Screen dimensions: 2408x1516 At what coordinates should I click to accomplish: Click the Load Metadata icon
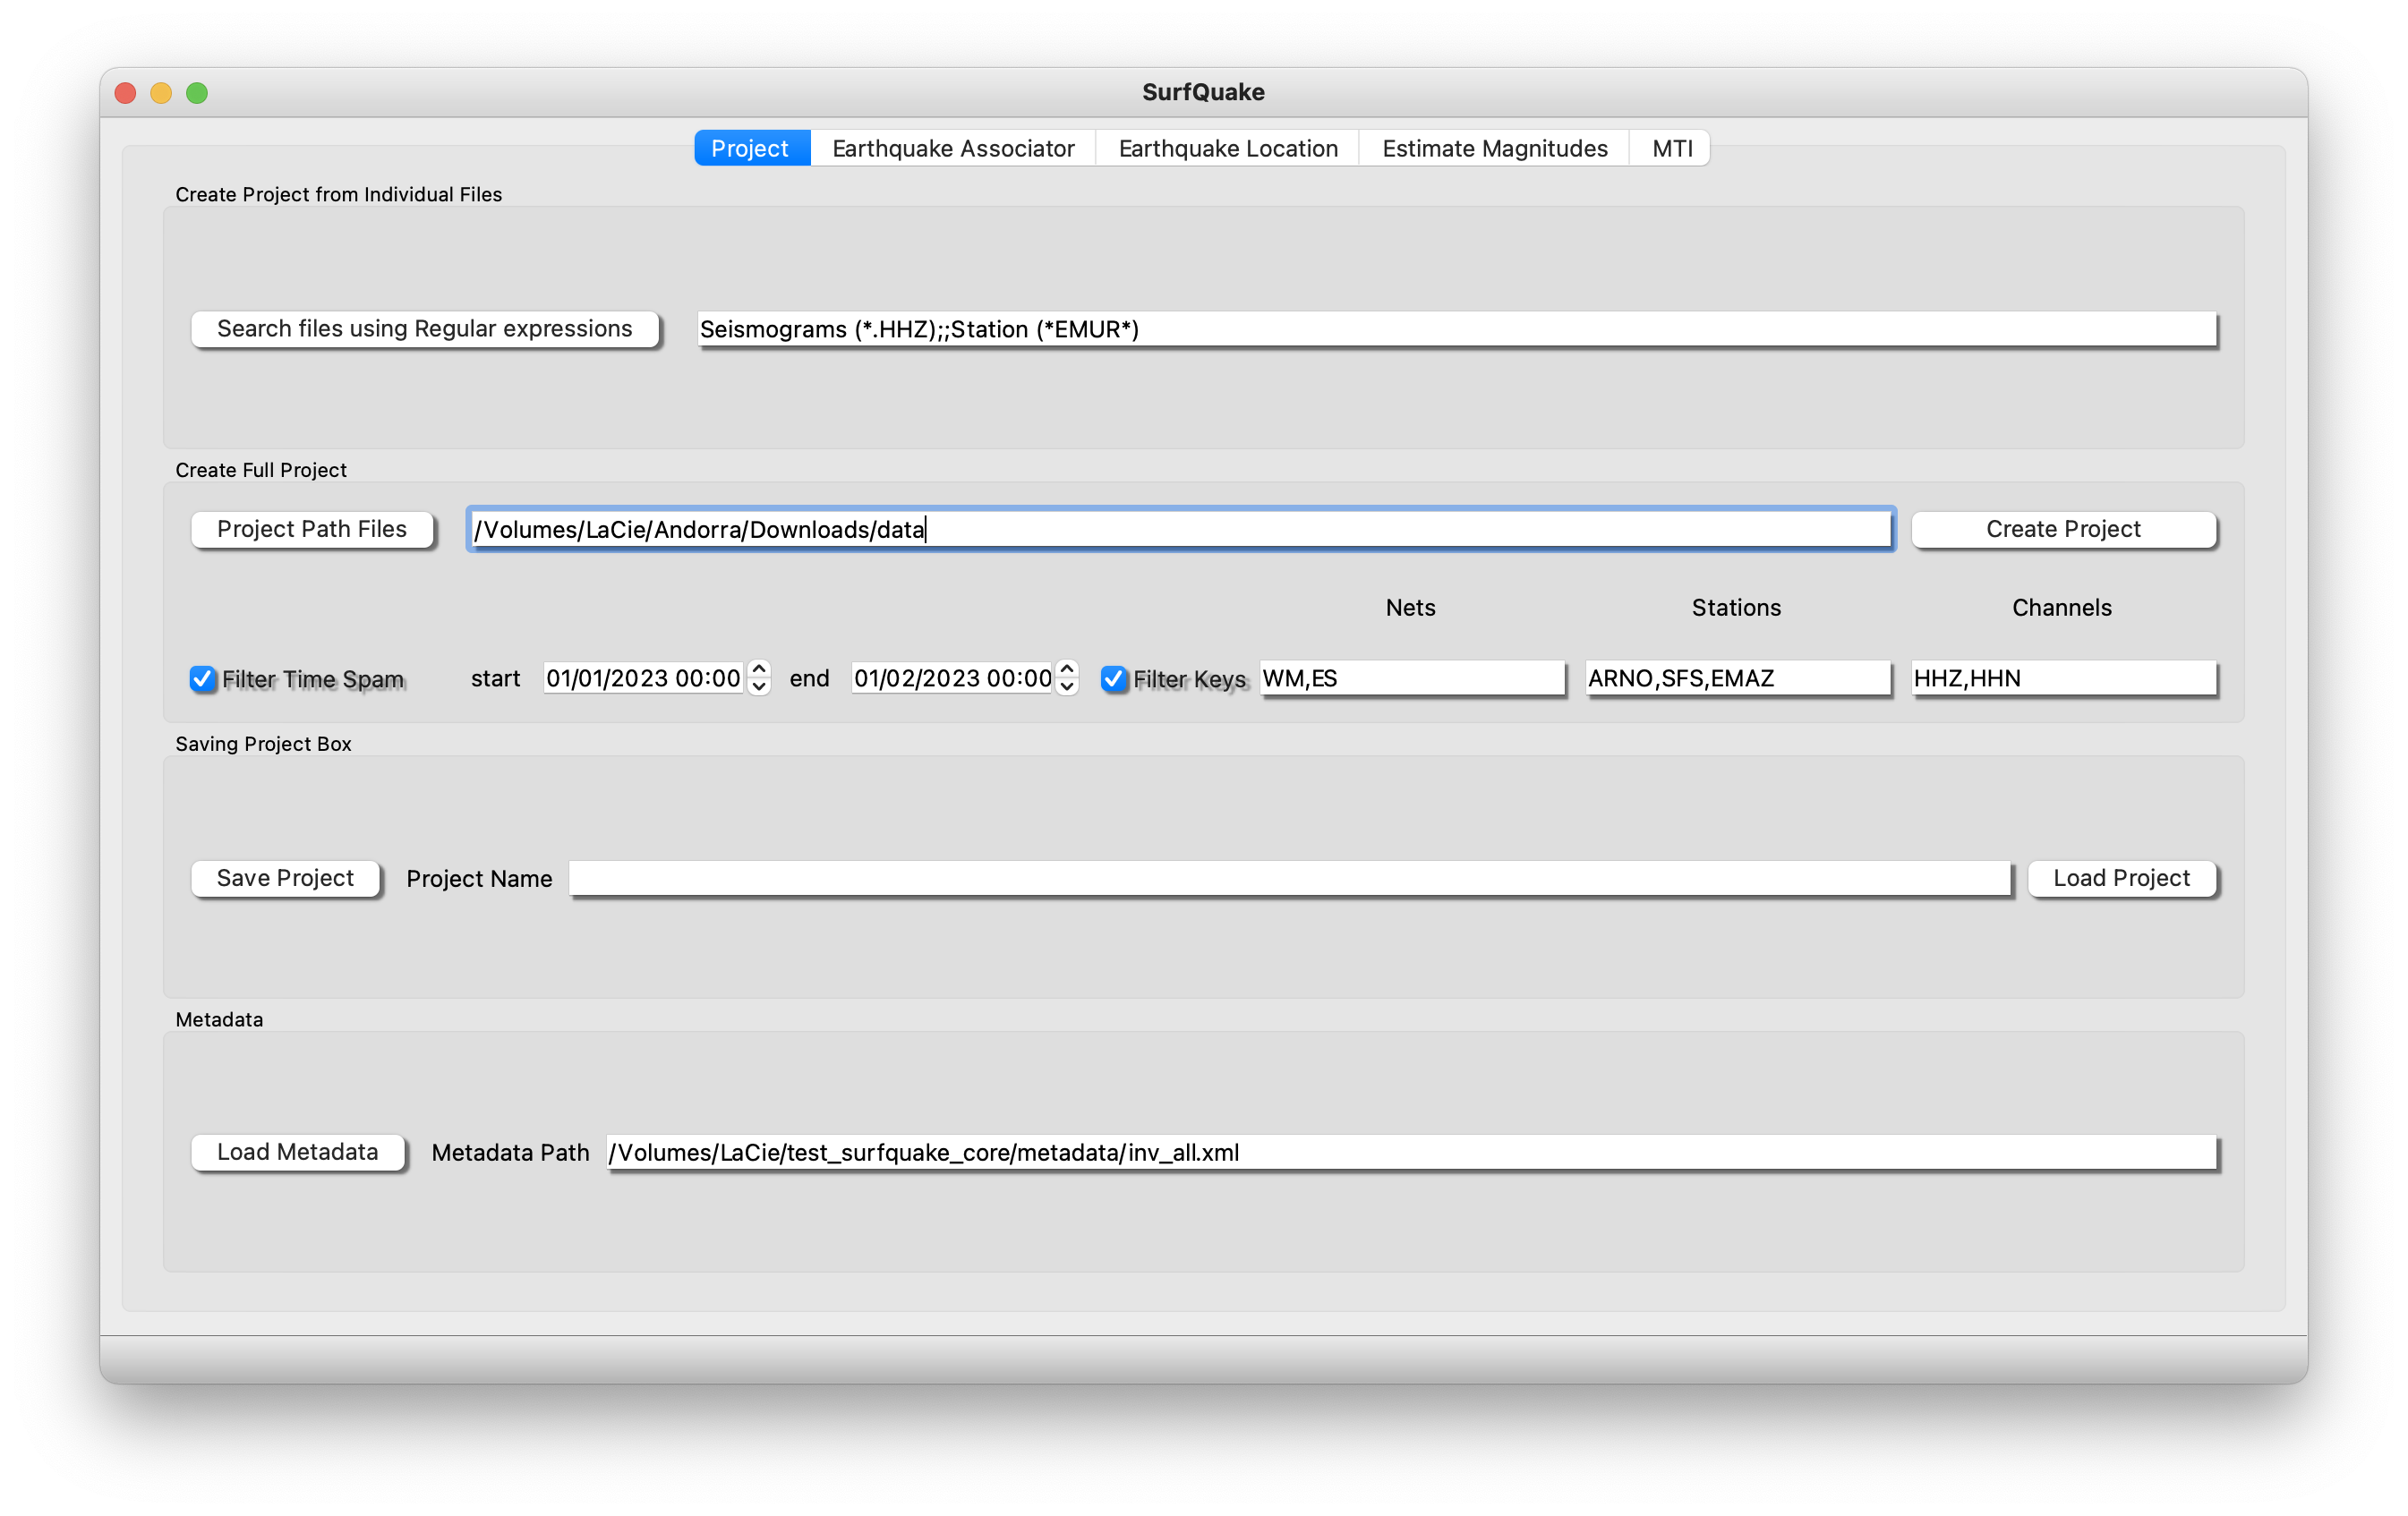295,1153
